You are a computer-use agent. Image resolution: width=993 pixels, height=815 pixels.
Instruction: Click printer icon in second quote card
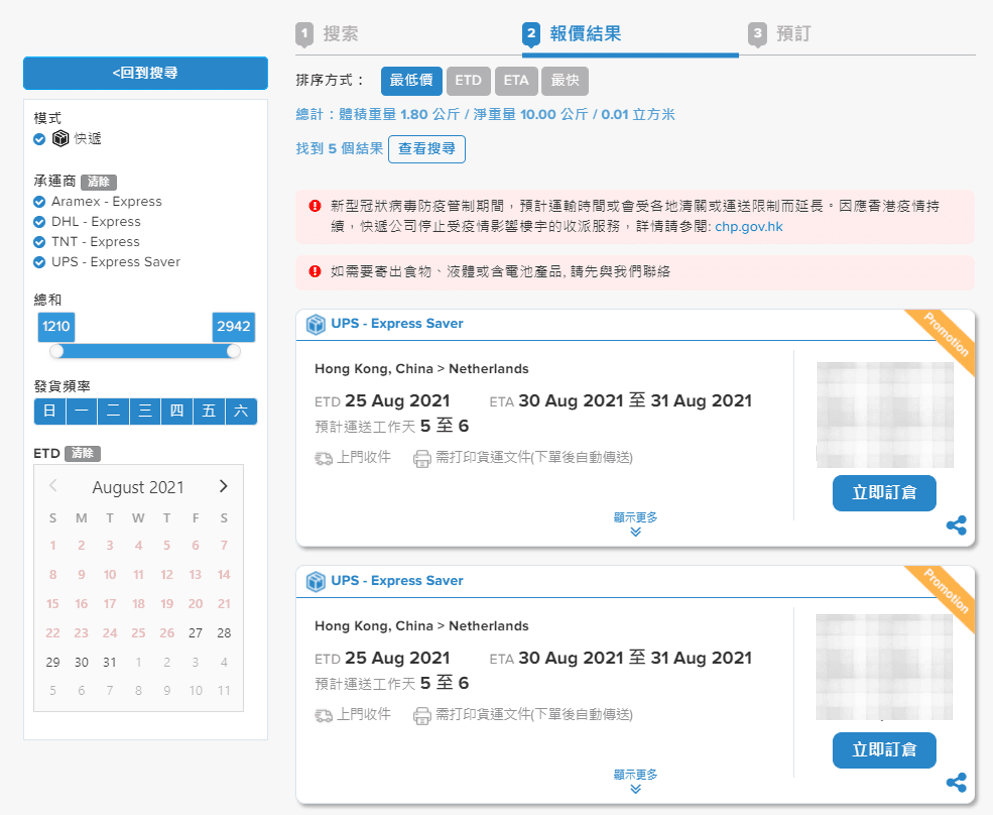[422, 716]
